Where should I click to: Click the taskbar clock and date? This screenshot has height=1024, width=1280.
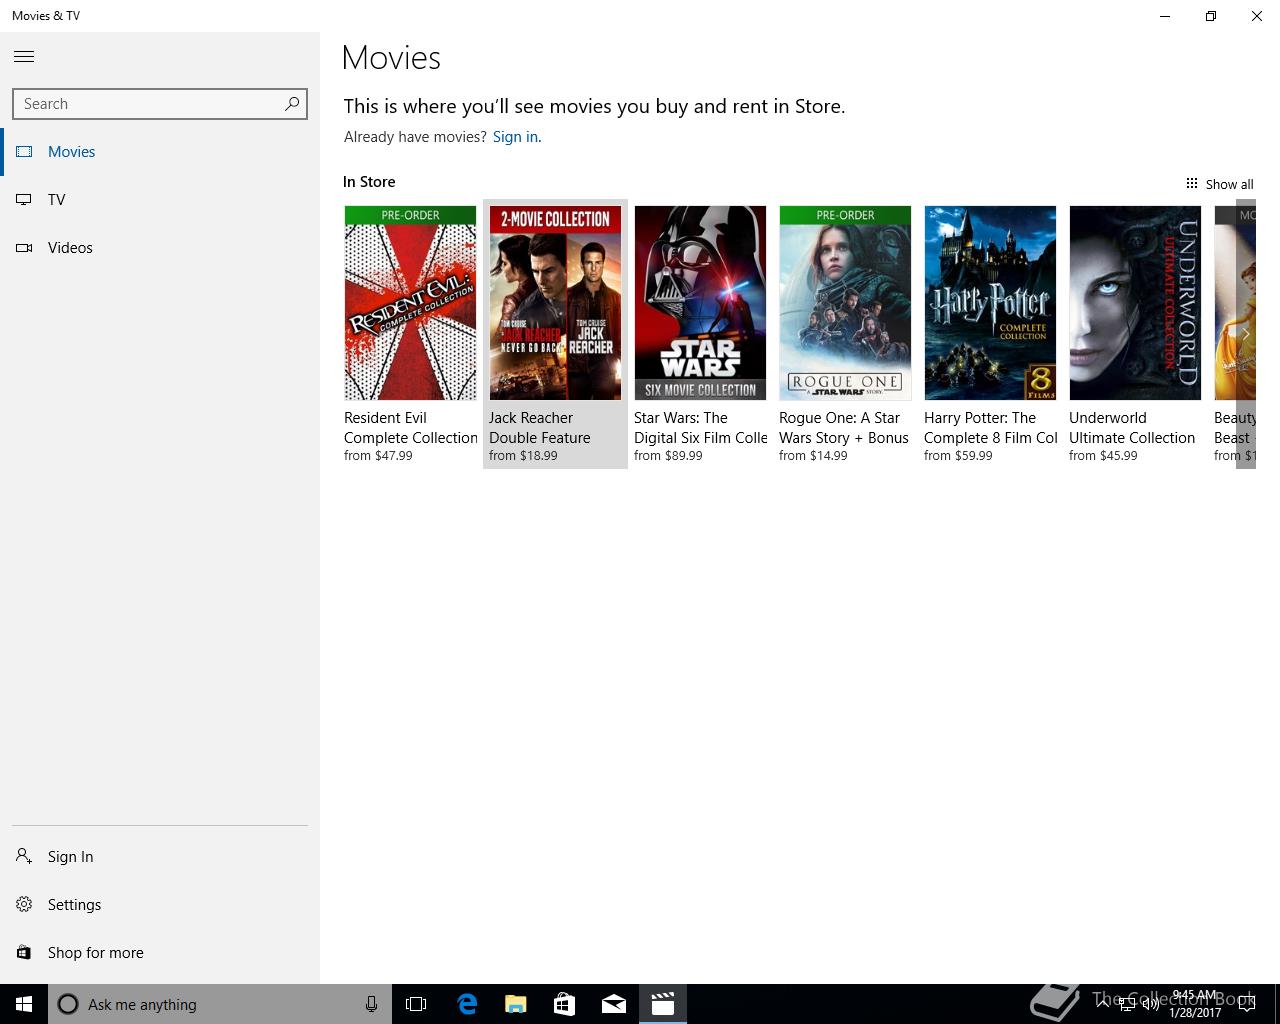click(x=1195, y=1004)
